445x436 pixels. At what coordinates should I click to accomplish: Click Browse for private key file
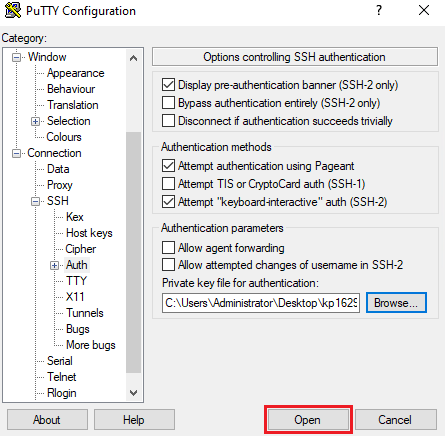[x=396, y=303]
